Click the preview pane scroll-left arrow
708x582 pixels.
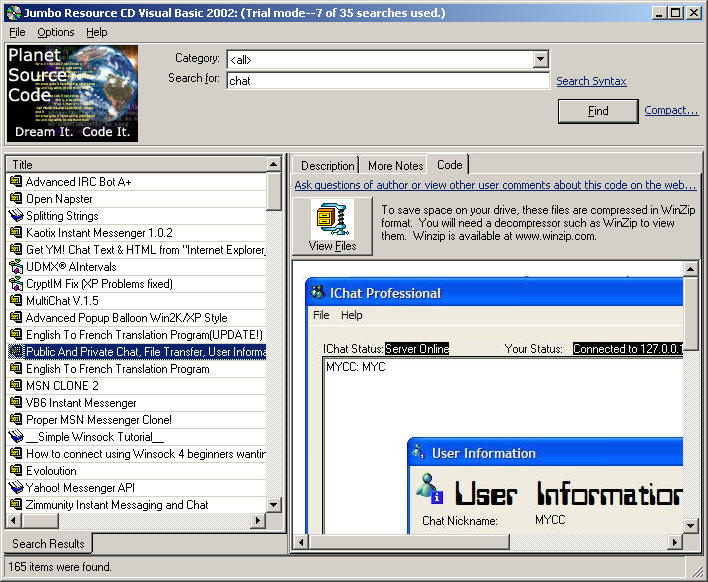(x=301, y=541)
